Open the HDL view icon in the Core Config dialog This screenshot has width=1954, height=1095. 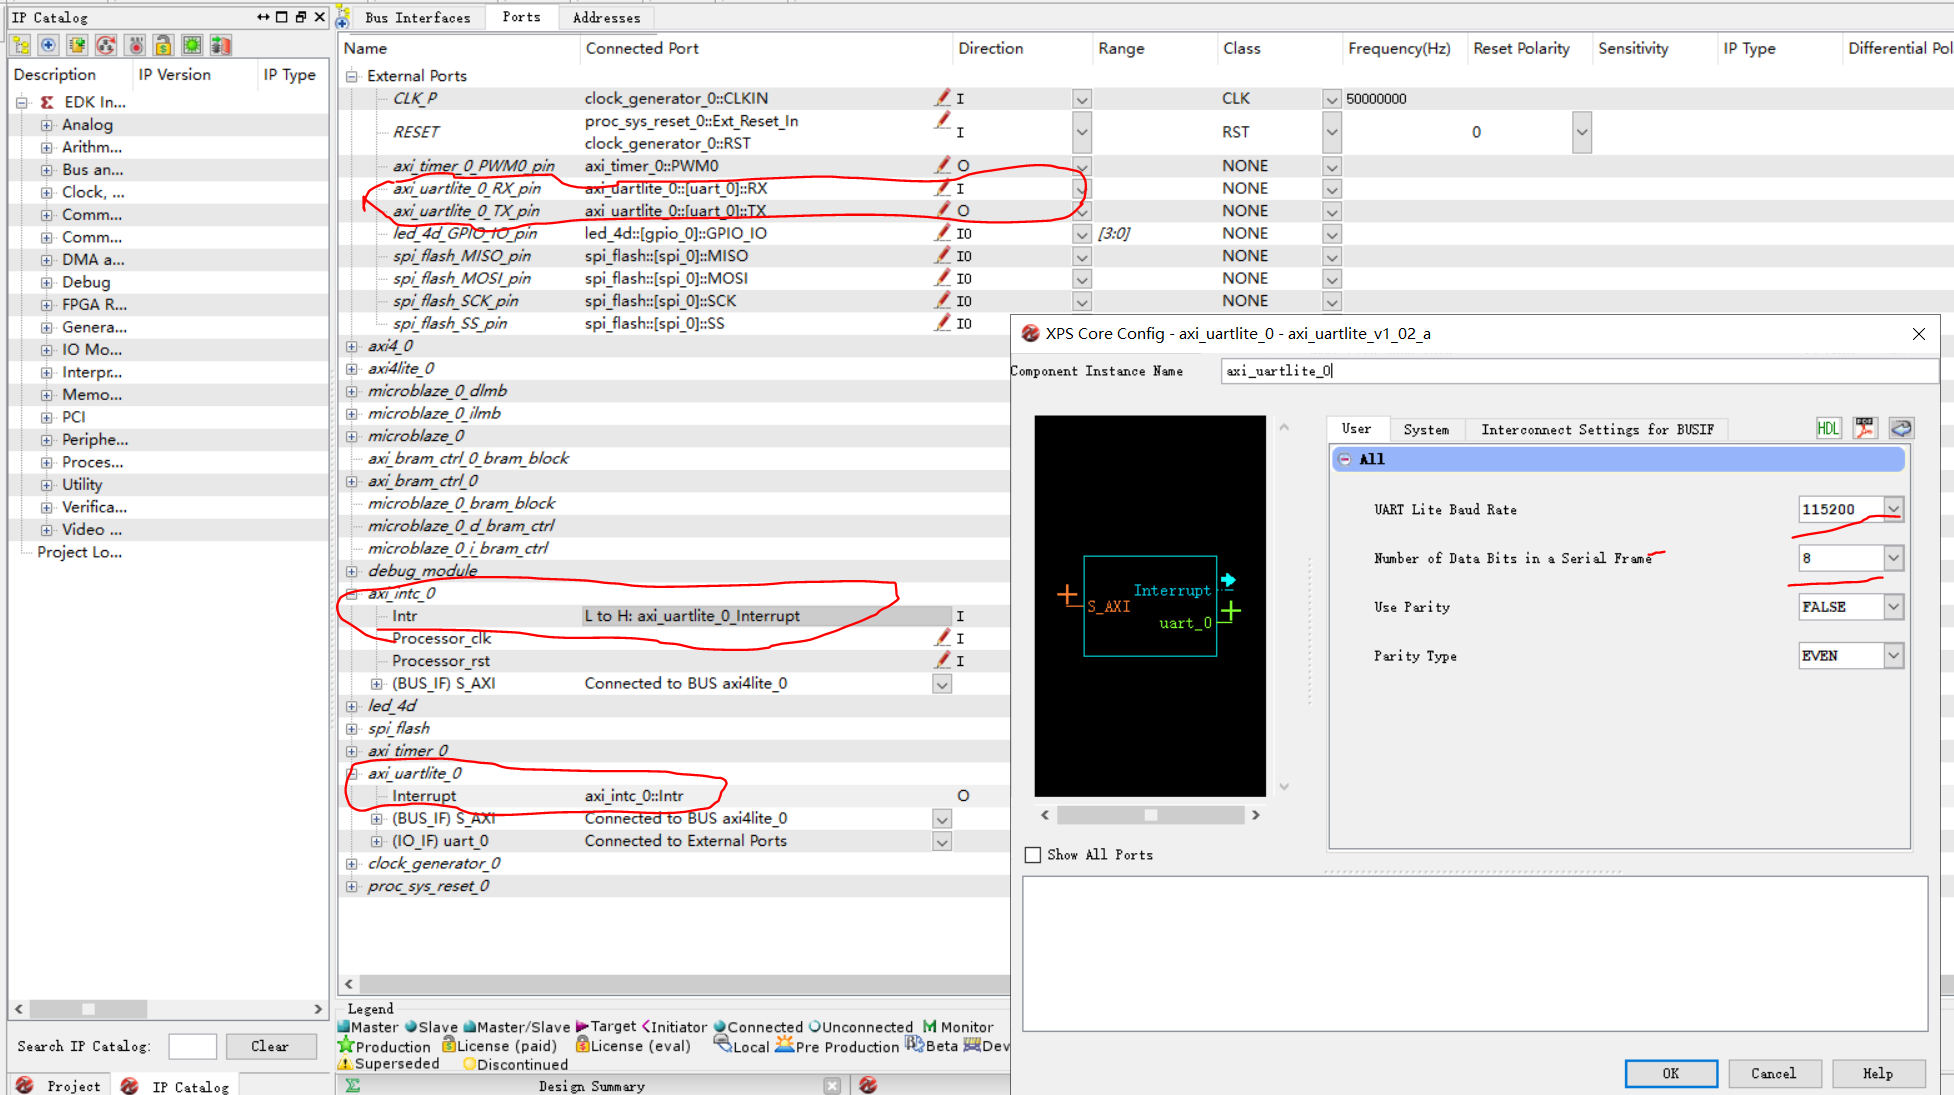coord(1828,428)
